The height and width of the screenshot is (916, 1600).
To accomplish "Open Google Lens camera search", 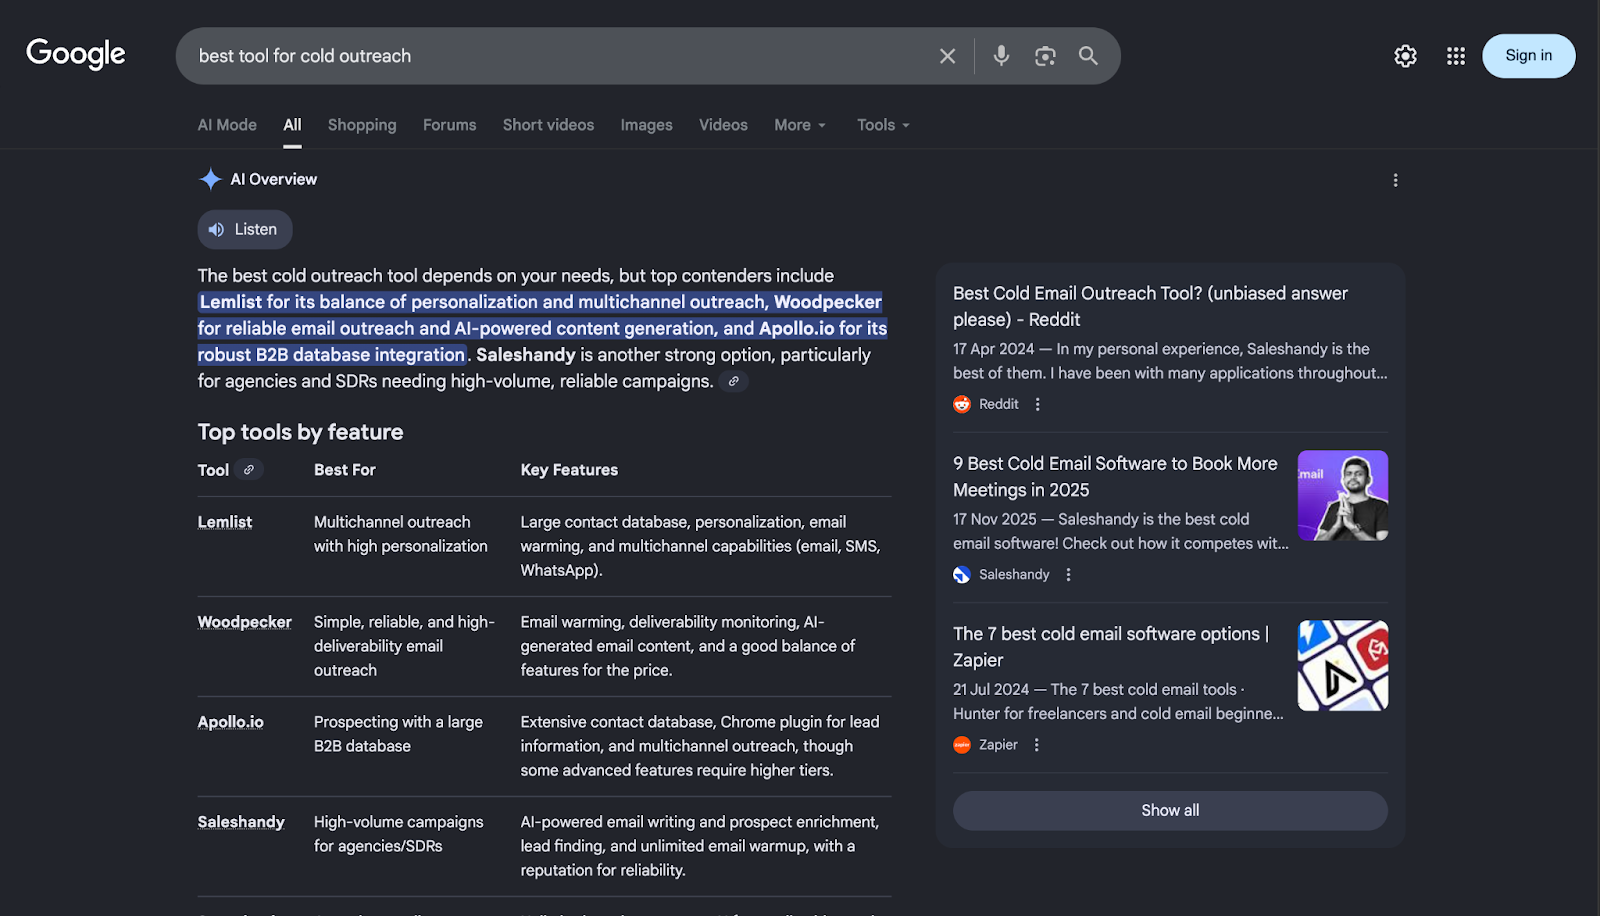I will [x=1045, y=56].
